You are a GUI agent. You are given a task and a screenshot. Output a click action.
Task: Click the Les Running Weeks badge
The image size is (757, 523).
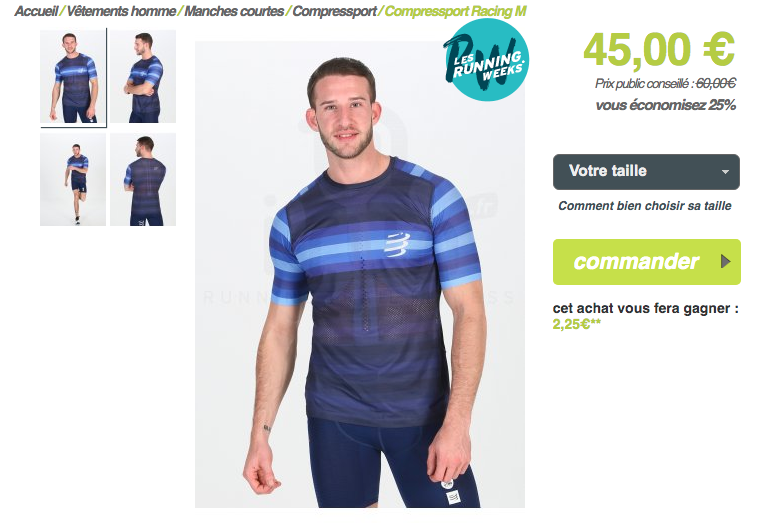[x=486, y=60]
